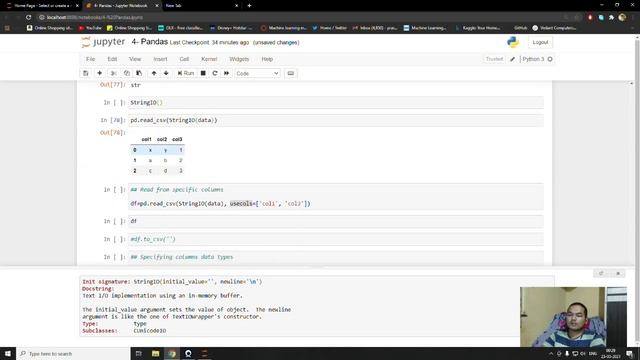This screenshot has width=640, height=360.
Task: Open the Edit menu
Action: (112, 59)
